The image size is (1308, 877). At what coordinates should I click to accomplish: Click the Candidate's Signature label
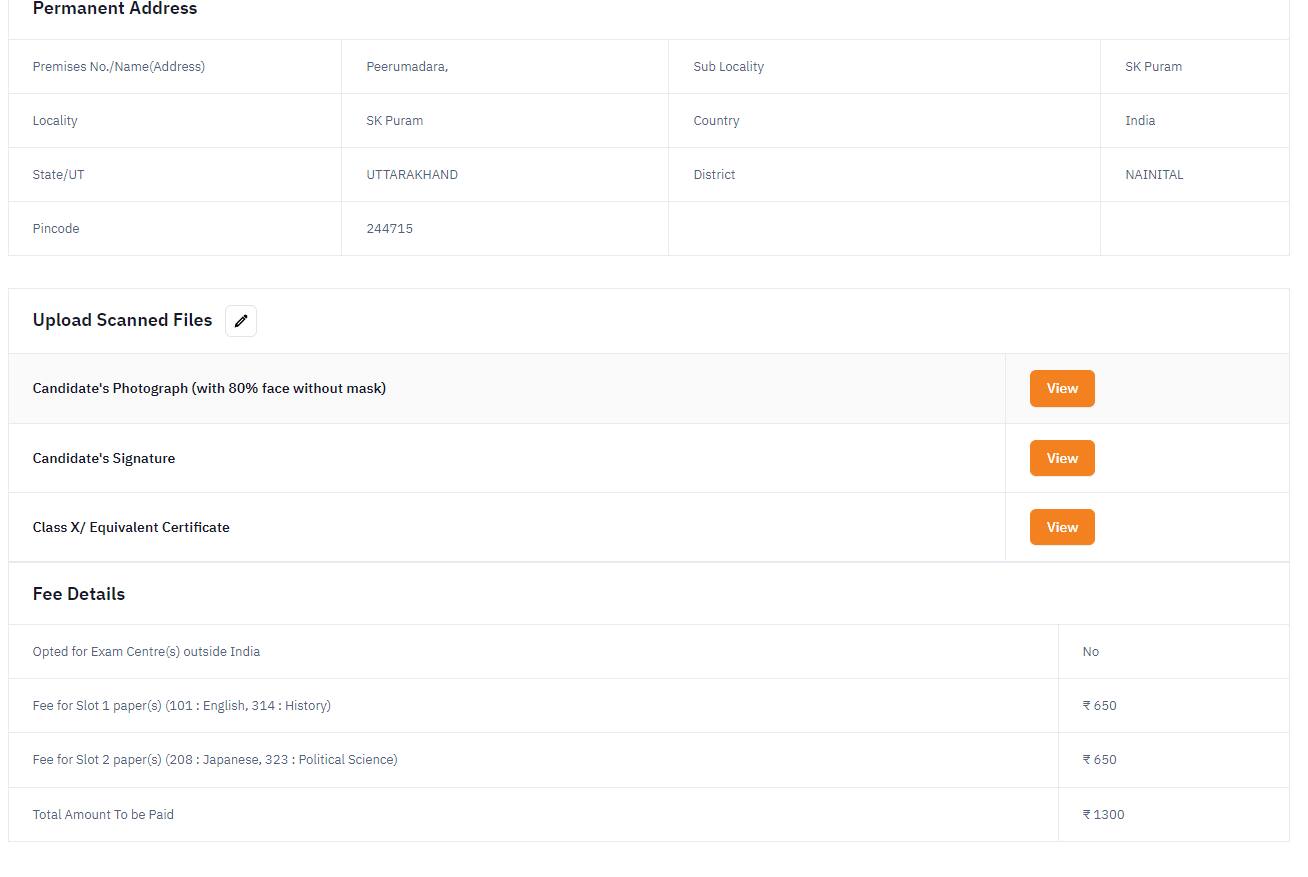pos(104,458)
